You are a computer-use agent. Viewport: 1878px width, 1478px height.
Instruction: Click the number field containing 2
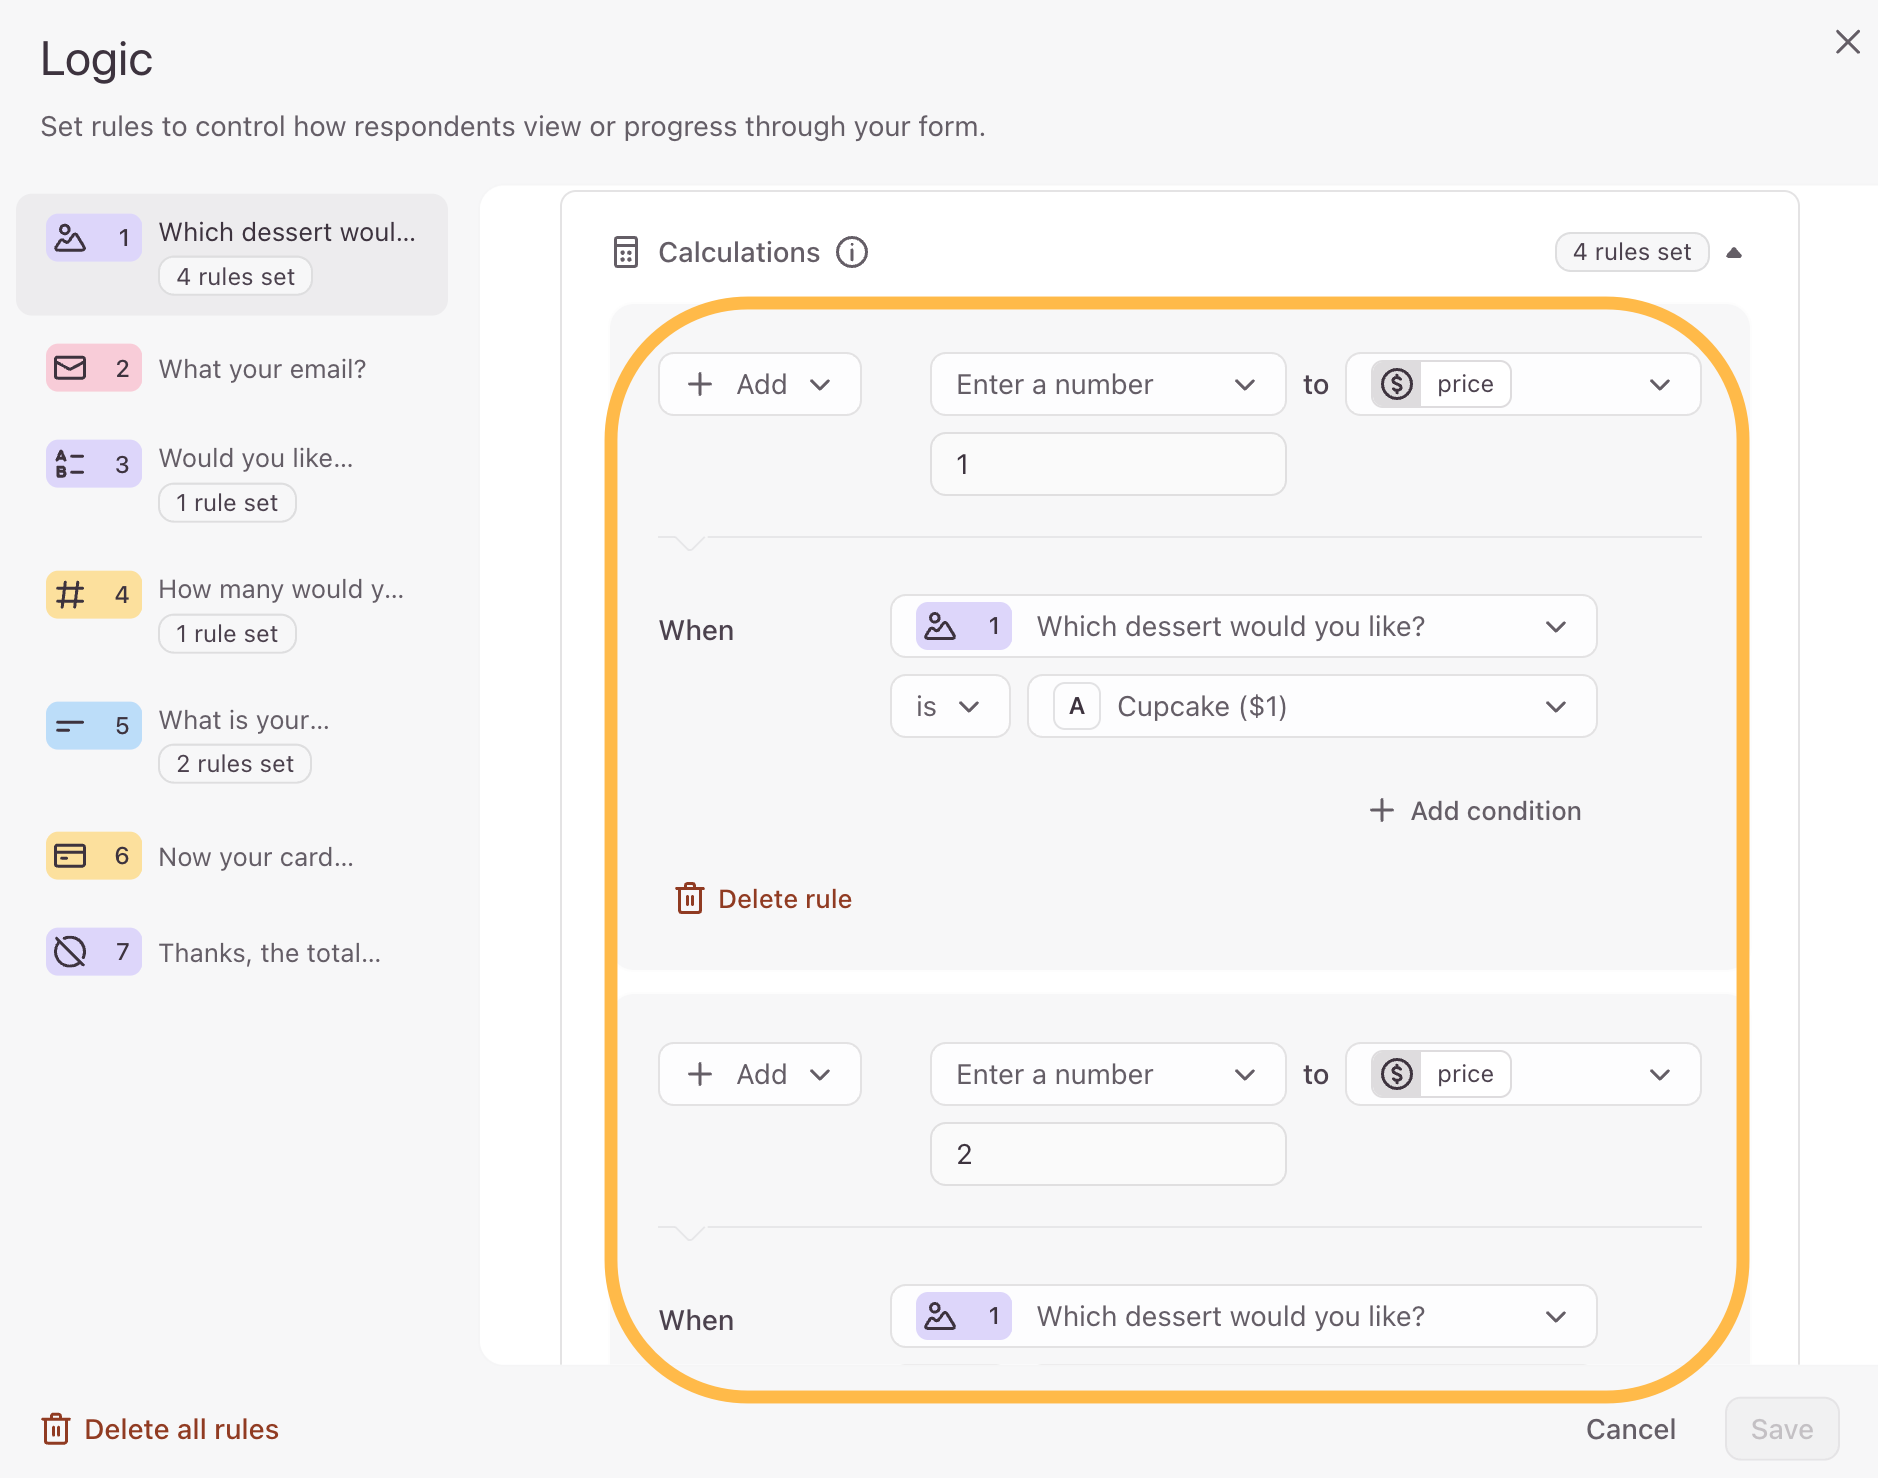(1108, 1154)
